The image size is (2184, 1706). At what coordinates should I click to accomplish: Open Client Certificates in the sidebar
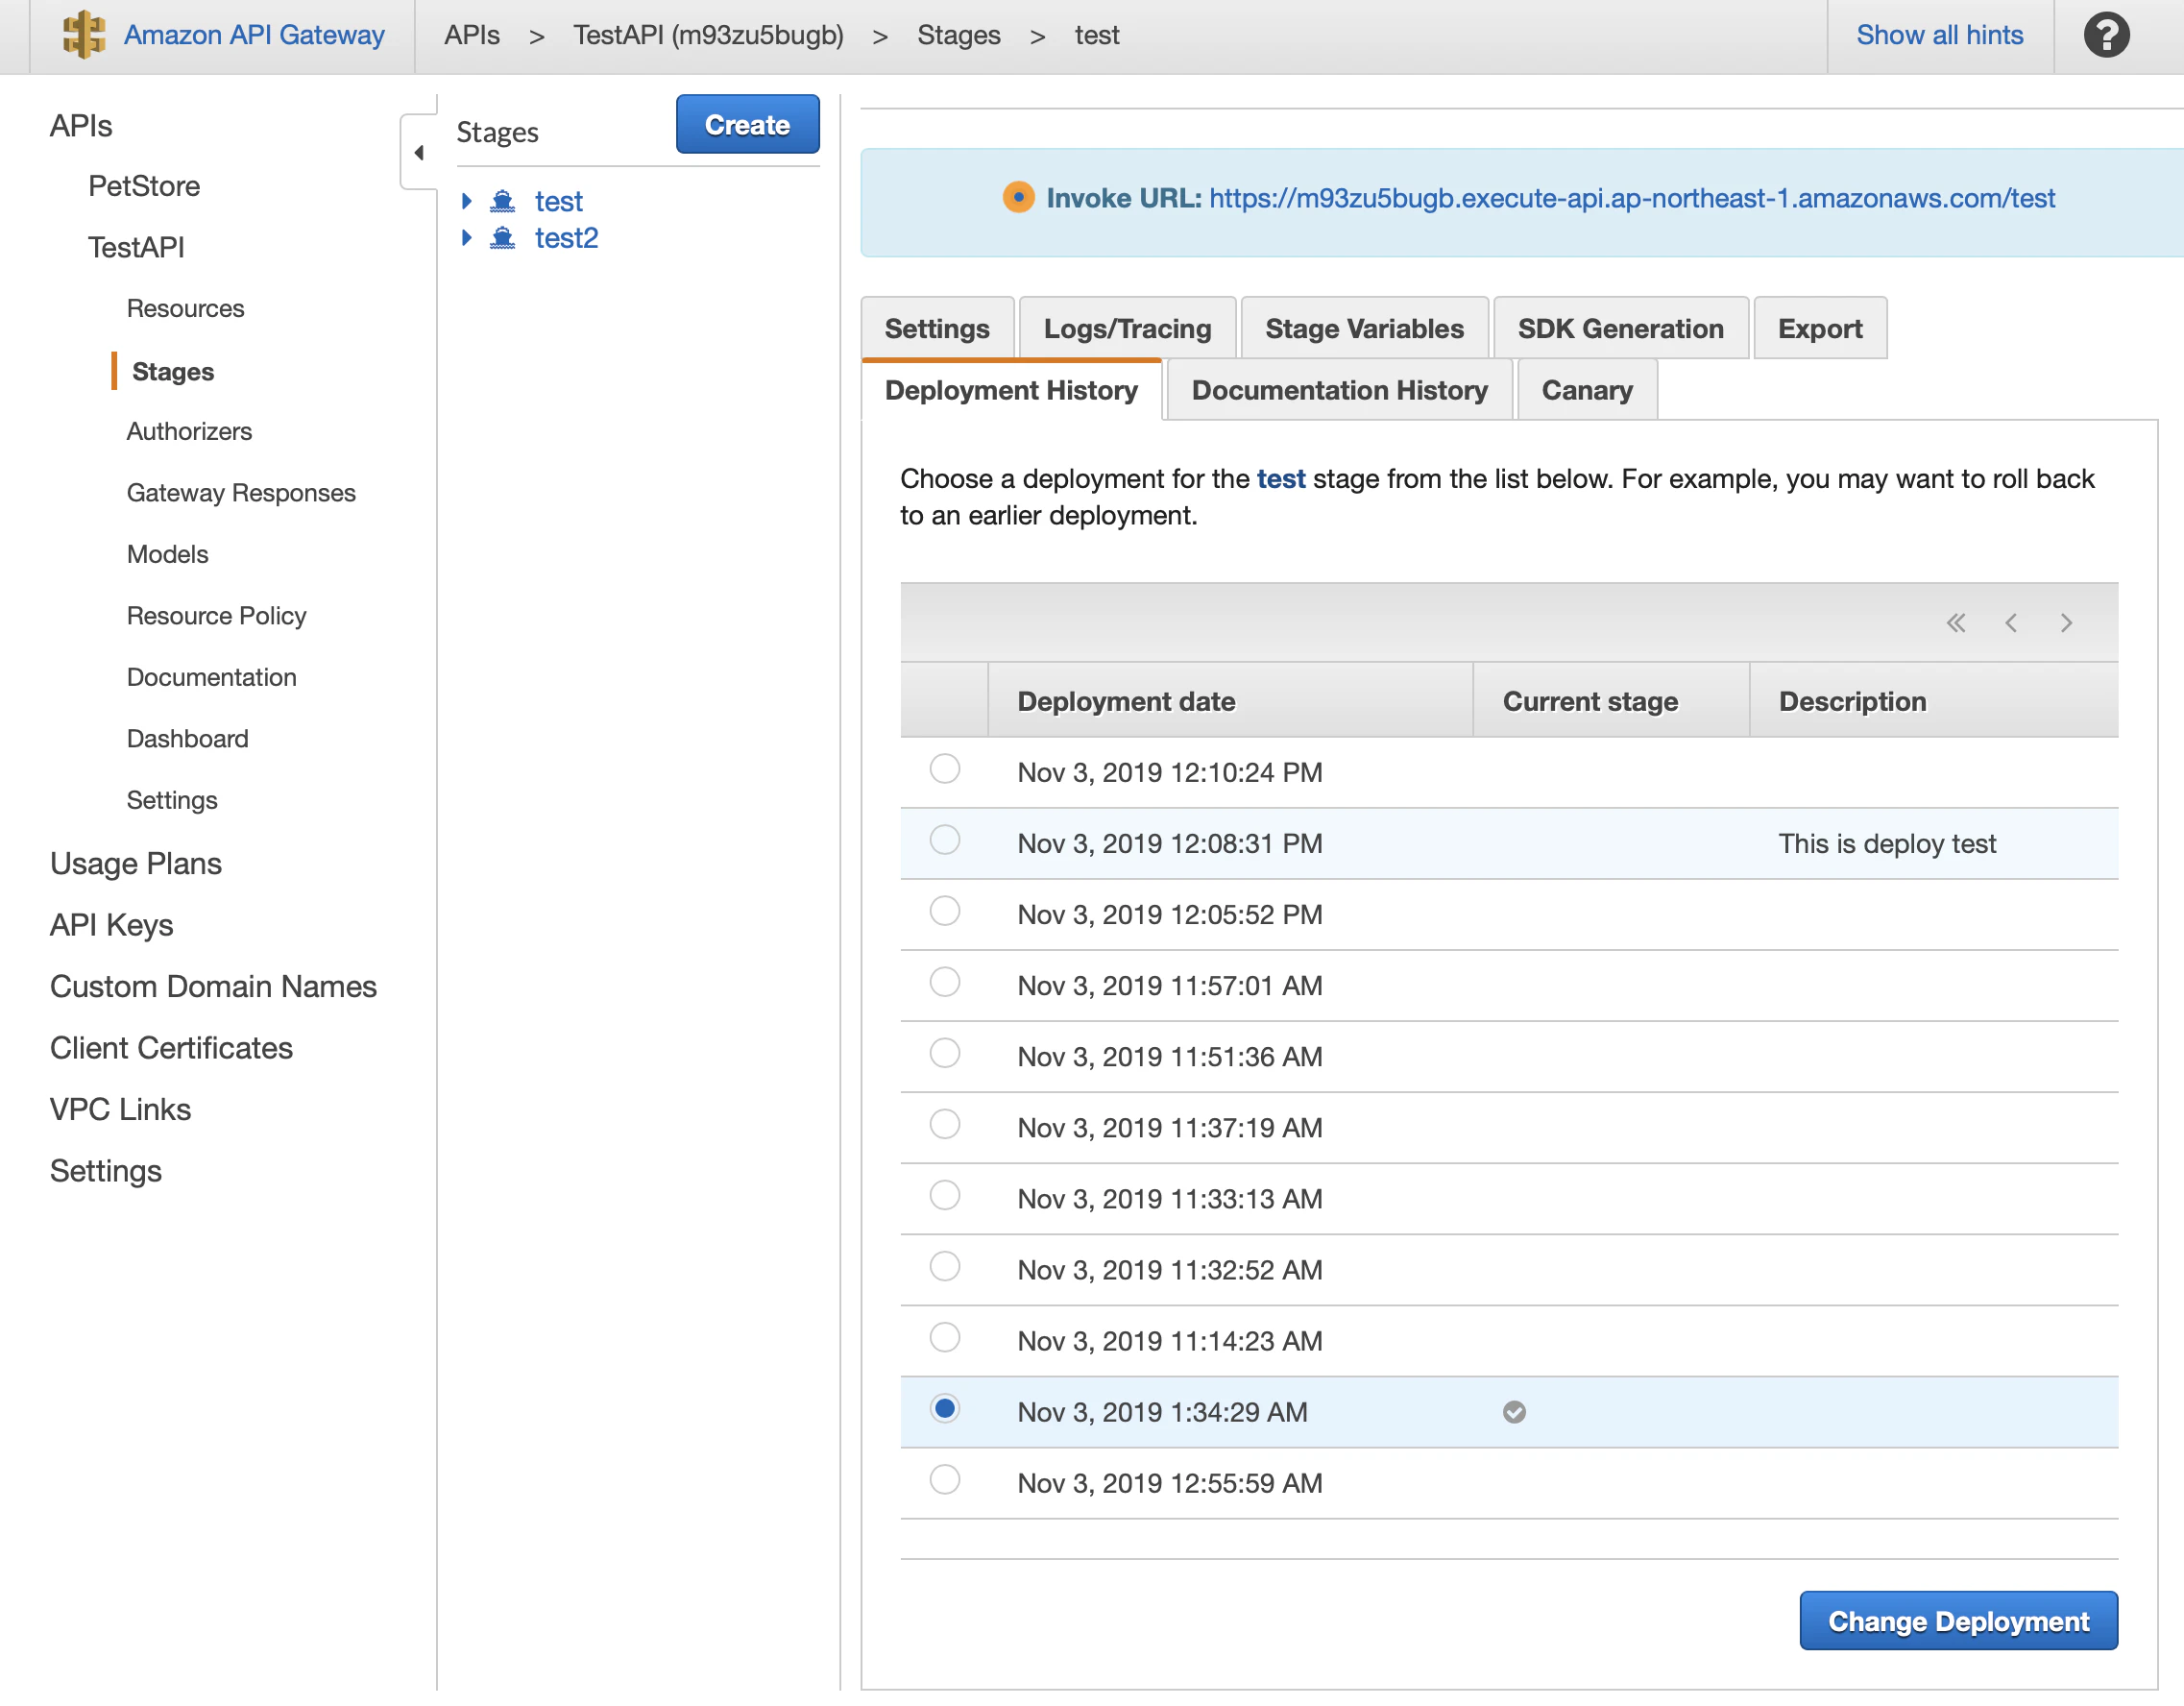tap(171, 1048)
